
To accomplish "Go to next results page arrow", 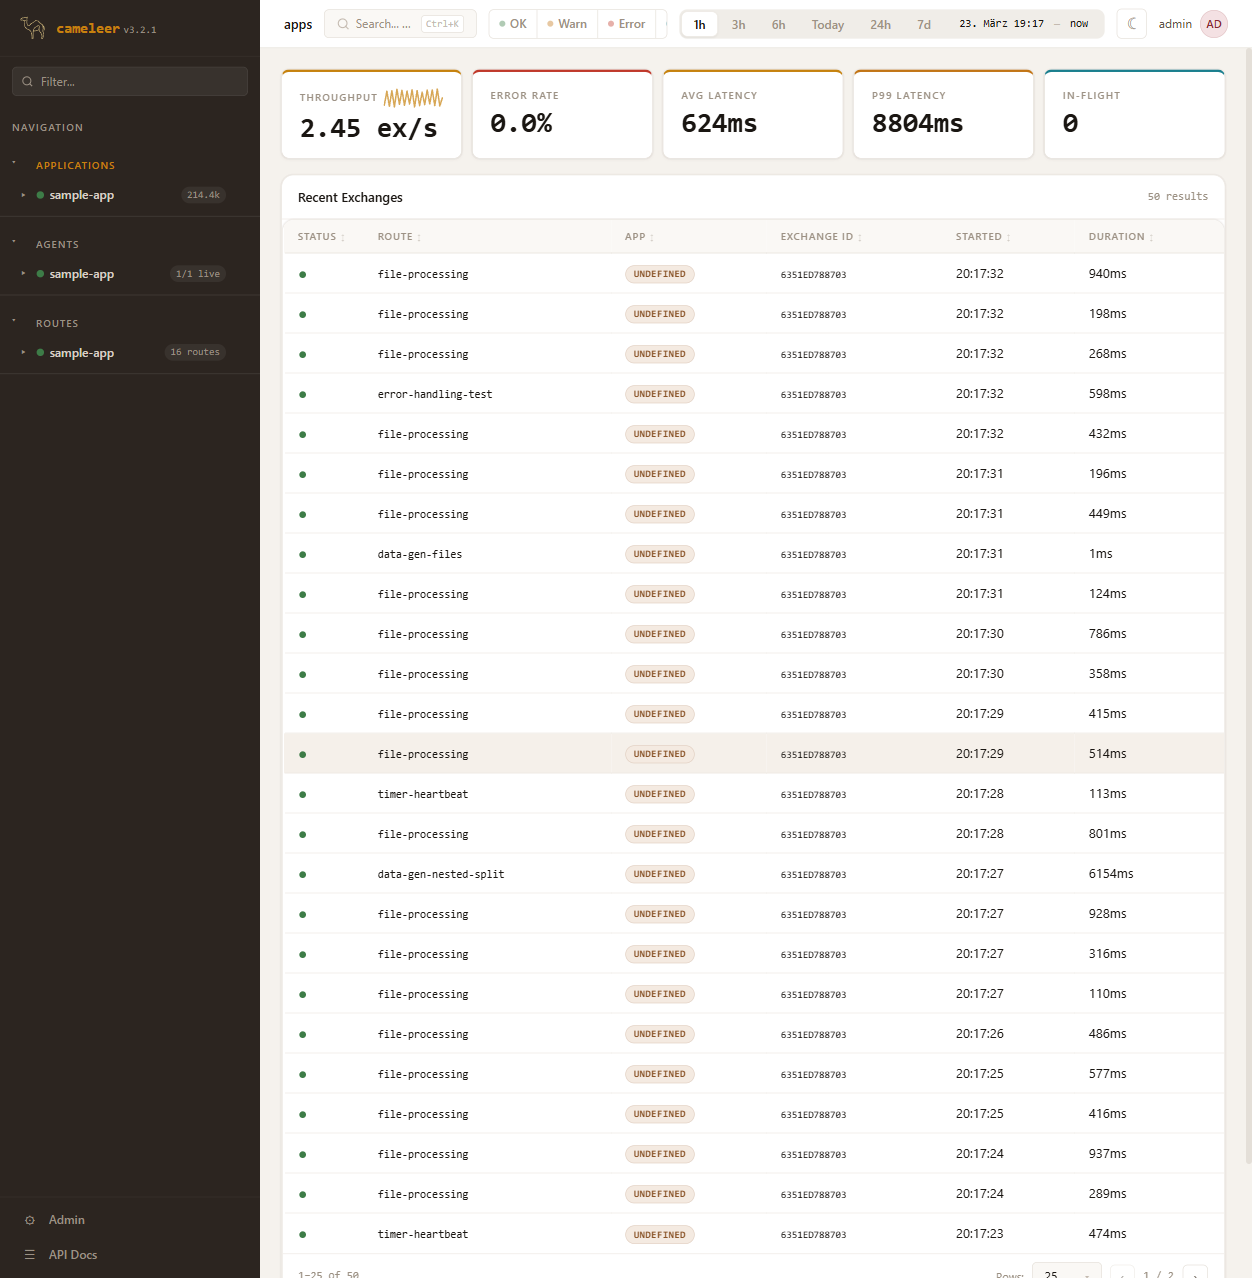I will click(1194, 1274).
